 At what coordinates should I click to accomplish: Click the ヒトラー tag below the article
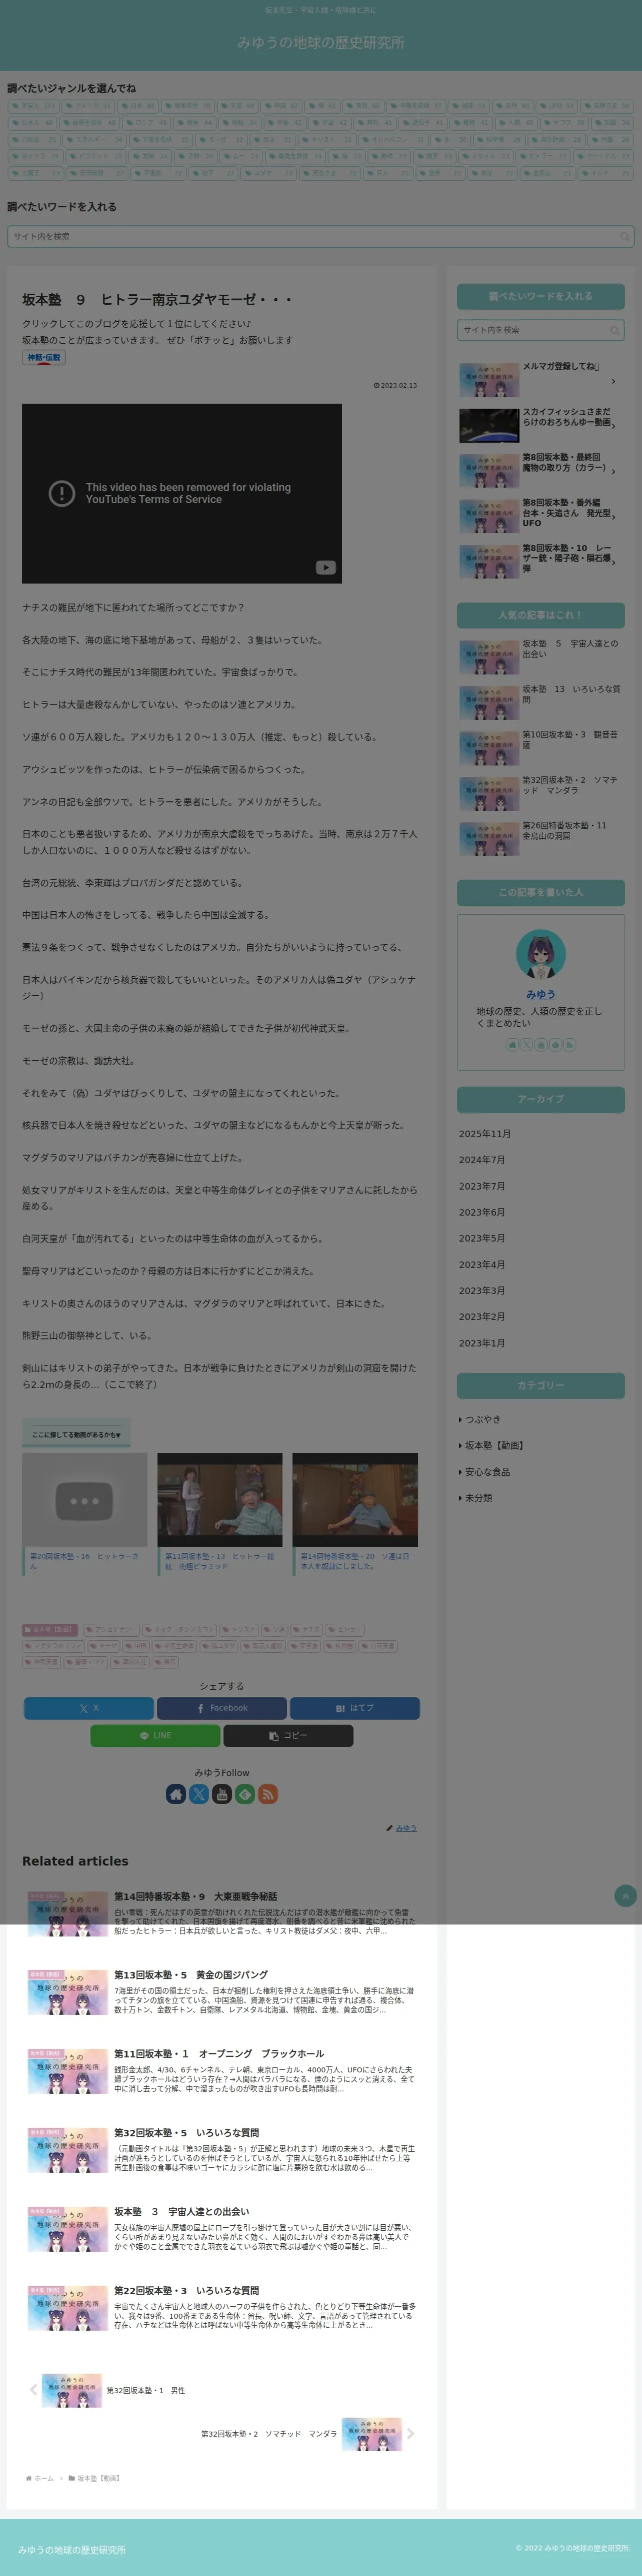tap(346, 1630)
